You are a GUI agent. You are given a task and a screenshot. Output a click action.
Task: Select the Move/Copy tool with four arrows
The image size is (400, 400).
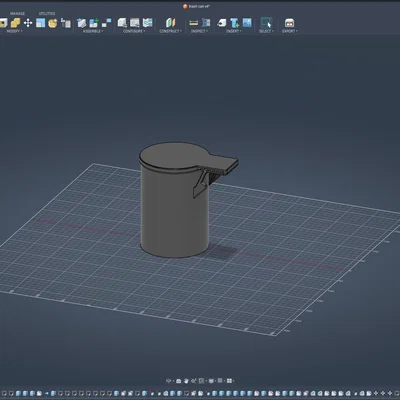[28, 23]
